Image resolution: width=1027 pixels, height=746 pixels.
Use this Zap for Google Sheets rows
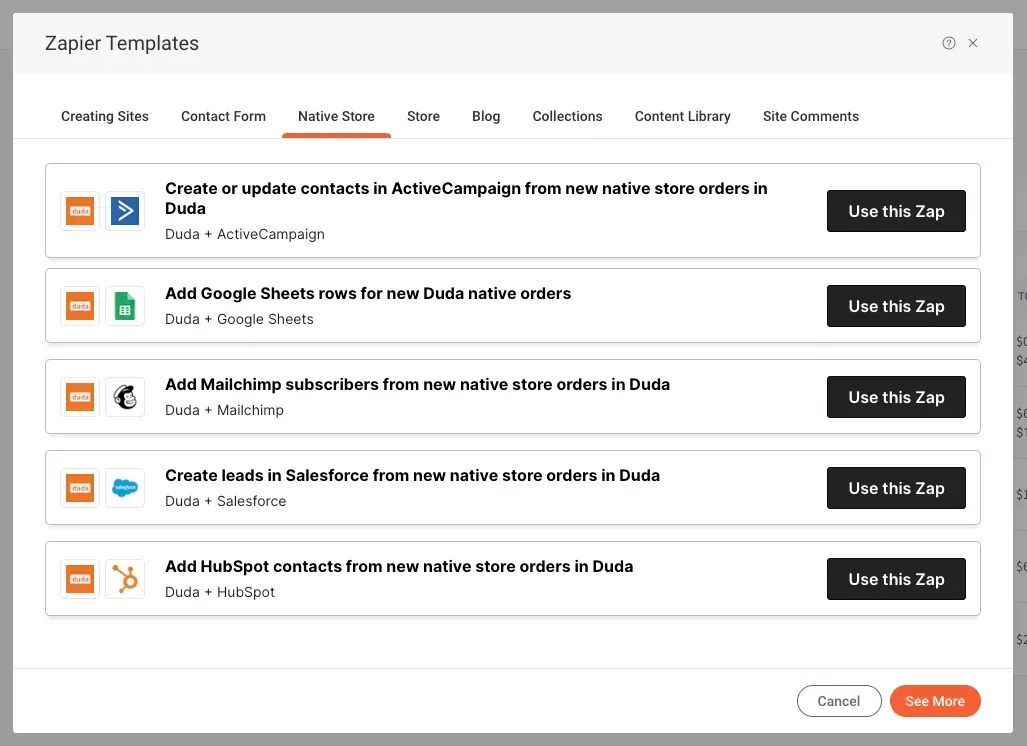coord(896,306)
